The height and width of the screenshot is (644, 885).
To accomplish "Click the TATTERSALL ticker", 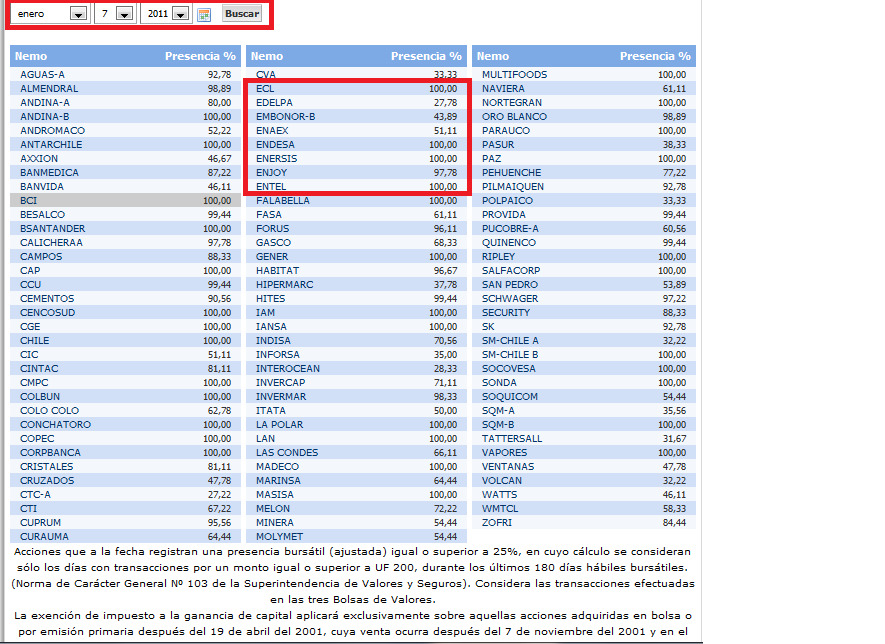I will (512, 439).
